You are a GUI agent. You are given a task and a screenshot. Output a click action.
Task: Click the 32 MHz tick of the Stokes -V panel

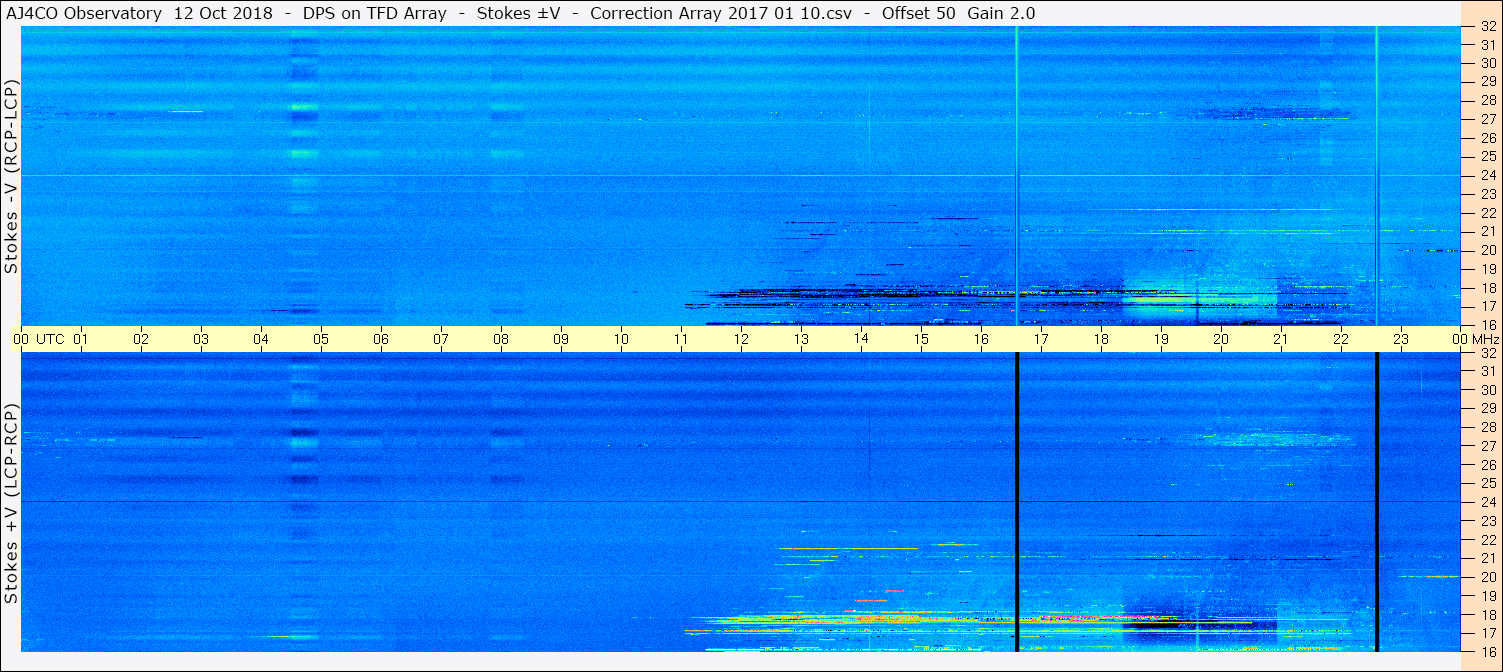click(1488, 27)
